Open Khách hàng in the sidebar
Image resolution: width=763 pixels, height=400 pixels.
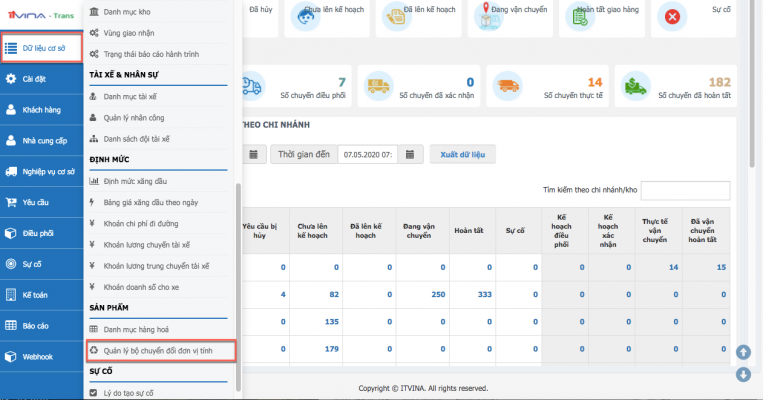click(38, 109)
